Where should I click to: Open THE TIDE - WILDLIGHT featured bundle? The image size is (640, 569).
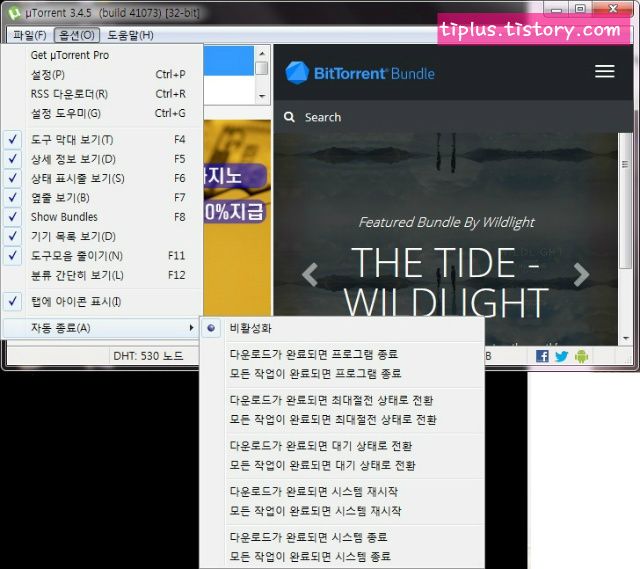click(x=446, y=282)
